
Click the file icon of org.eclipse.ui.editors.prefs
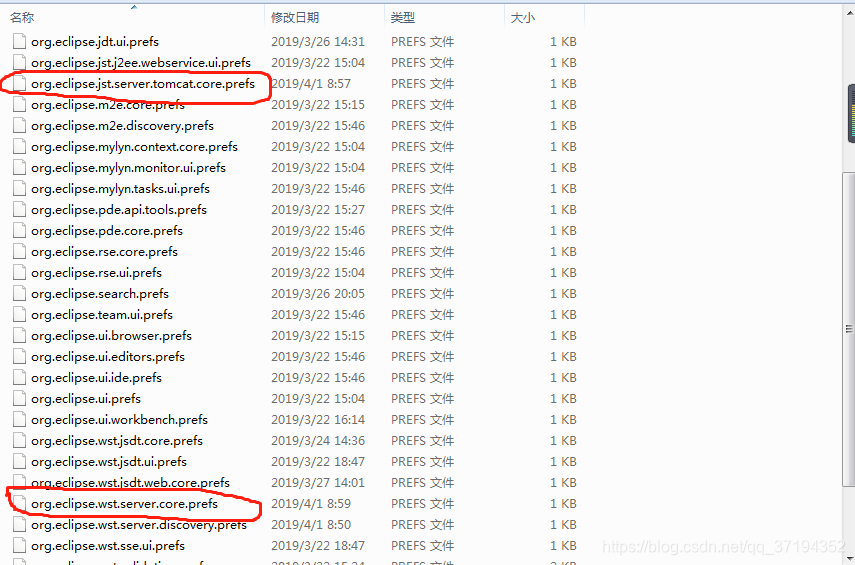(x=19, y=357)
